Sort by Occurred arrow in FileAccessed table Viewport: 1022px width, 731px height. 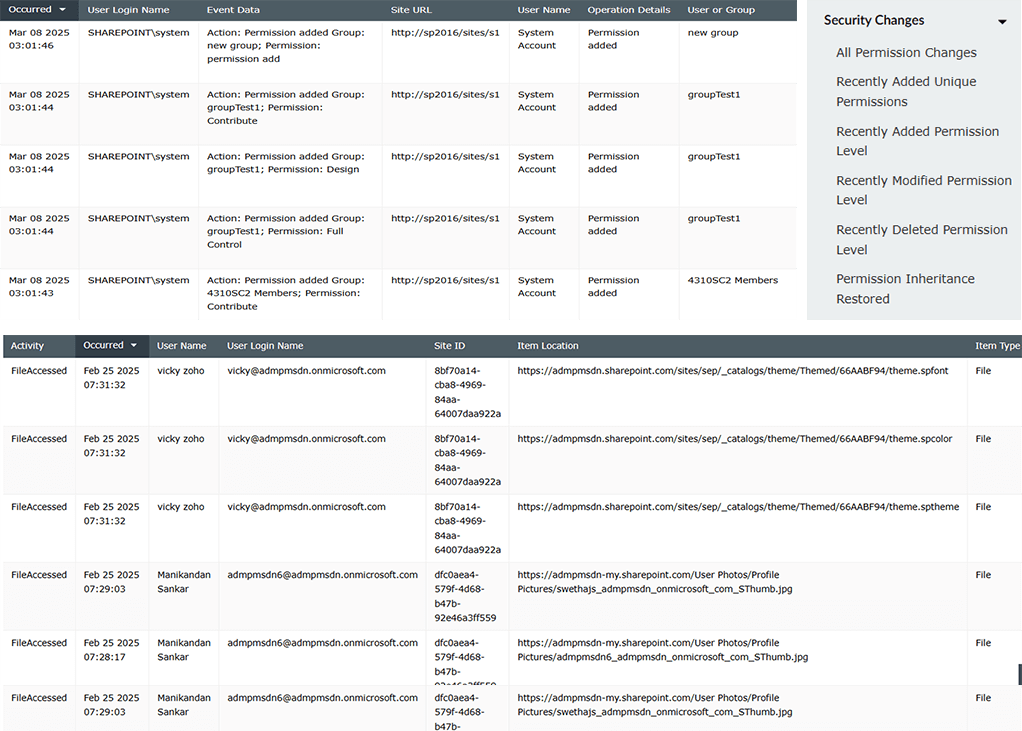tap(134, 345)
